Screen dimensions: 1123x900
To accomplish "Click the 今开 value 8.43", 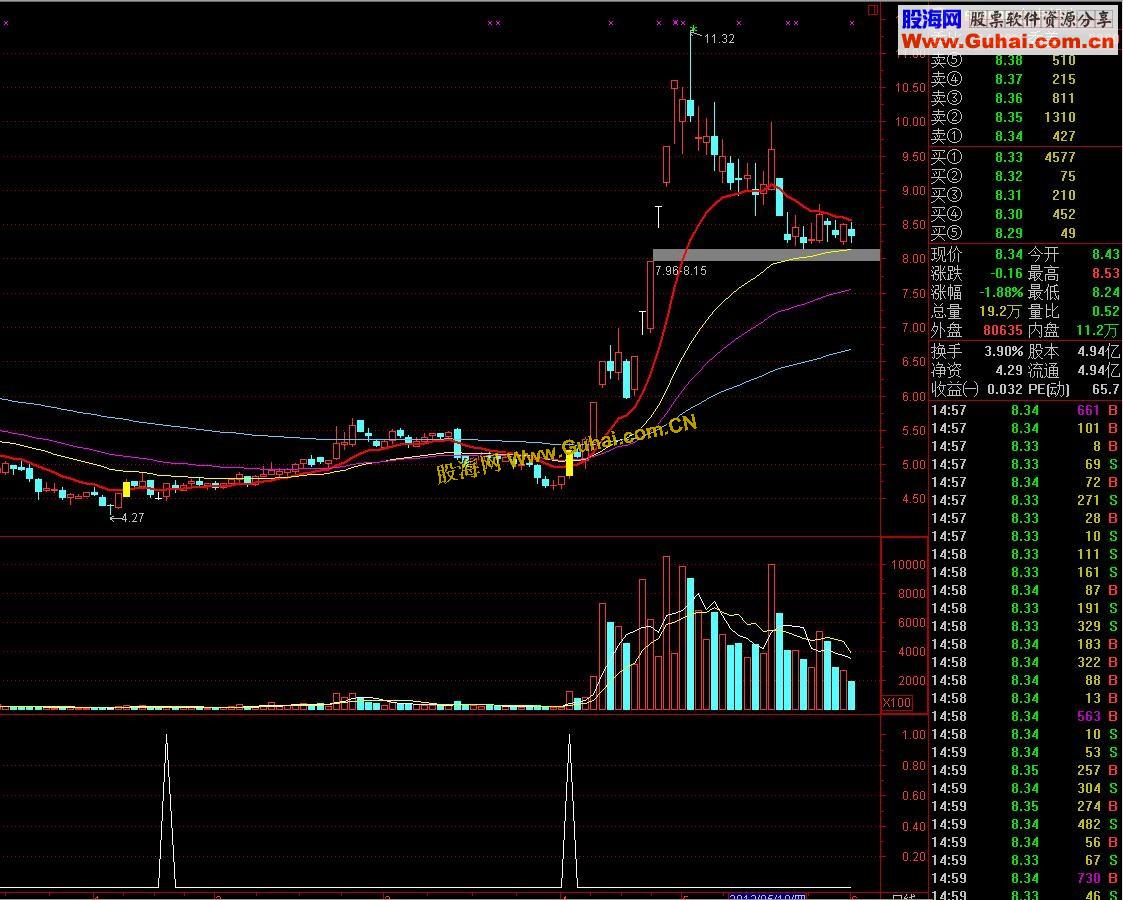I will [1105, 254].
